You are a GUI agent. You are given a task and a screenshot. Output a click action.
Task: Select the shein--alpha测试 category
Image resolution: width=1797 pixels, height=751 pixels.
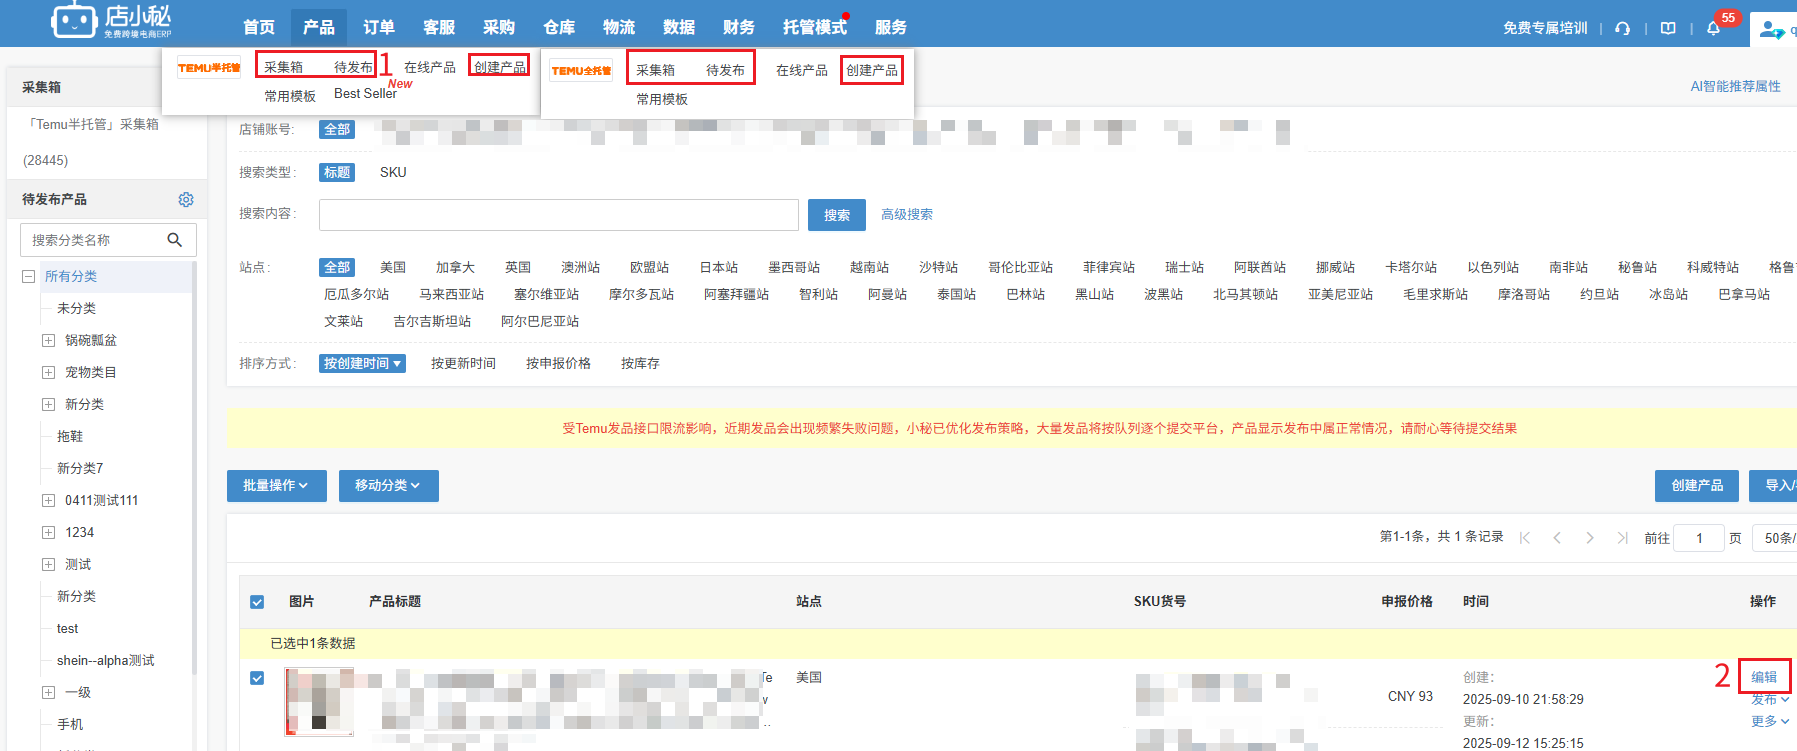(x=105, y=660)
